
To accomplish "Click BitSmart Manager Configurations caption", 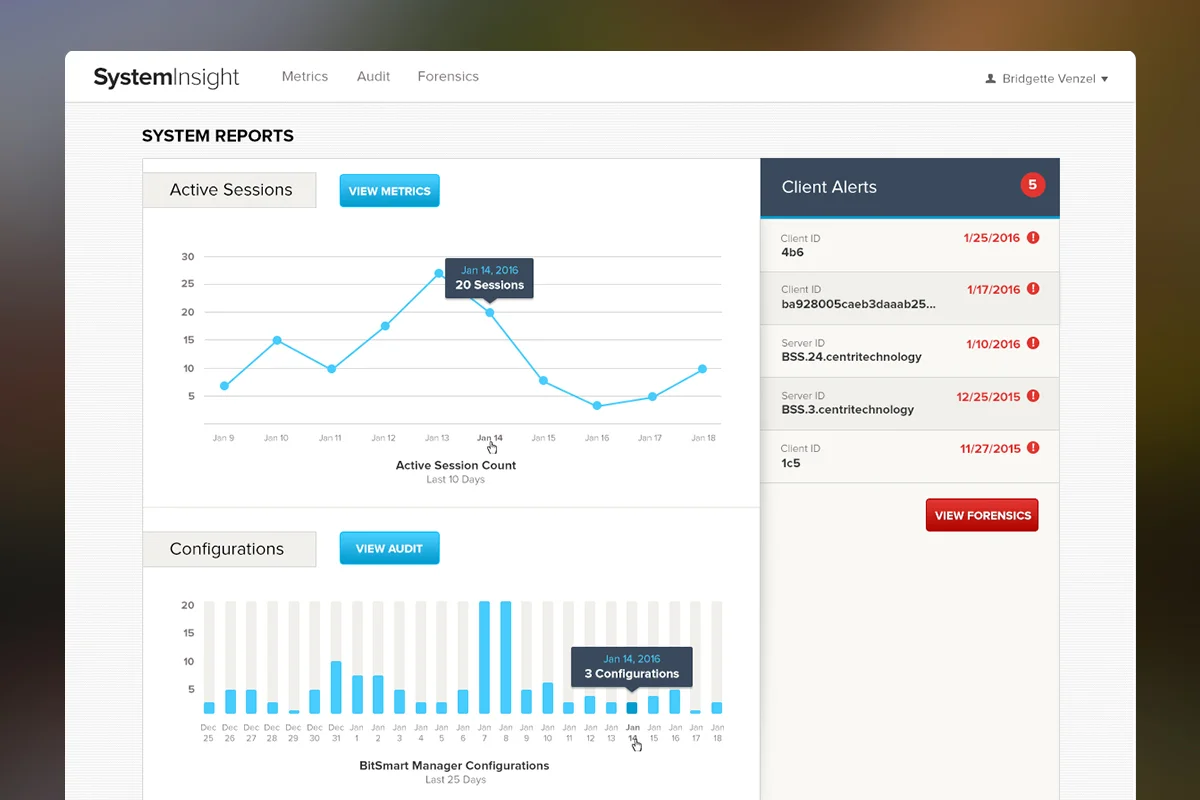I will pyautogui.click(x=454, y=765).
